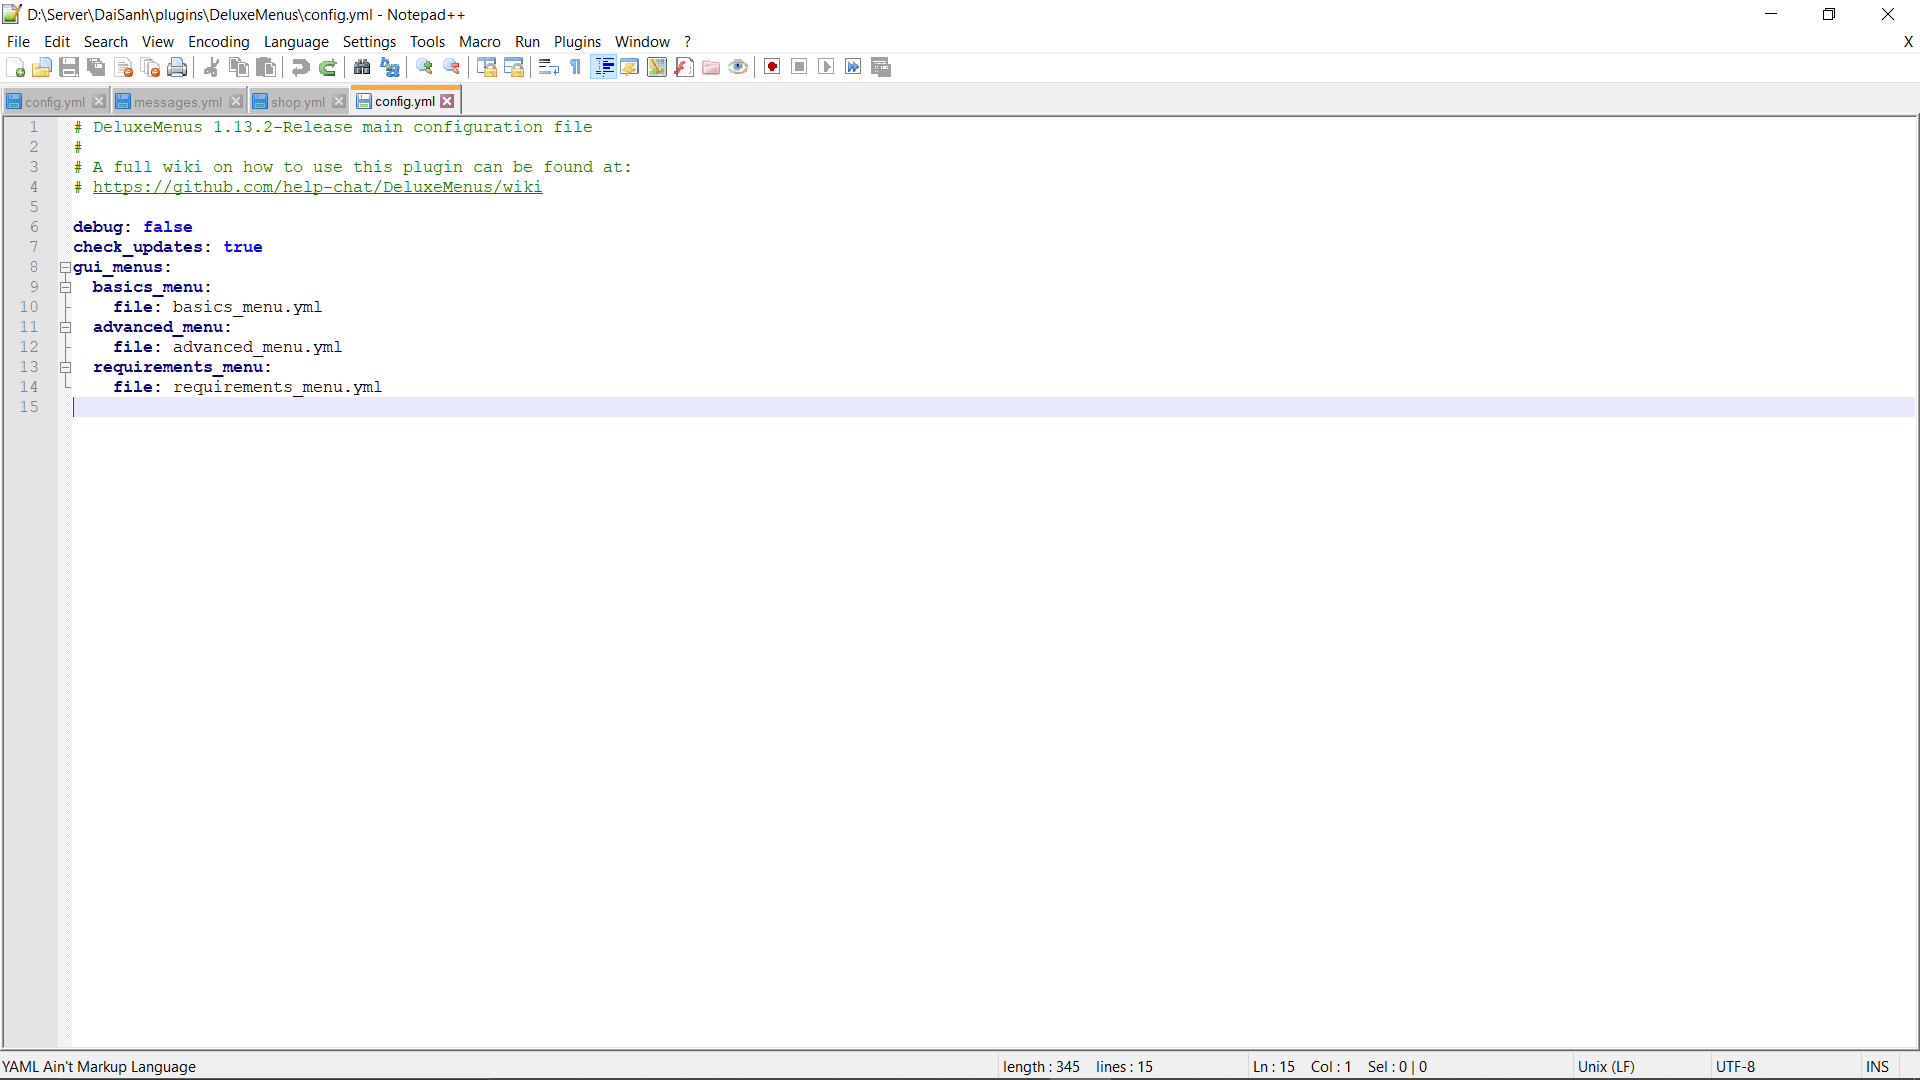Viewport: 1920px width, 1080px height.
Task: Close the shop.yml tab
Action: [x=339, y=102]
